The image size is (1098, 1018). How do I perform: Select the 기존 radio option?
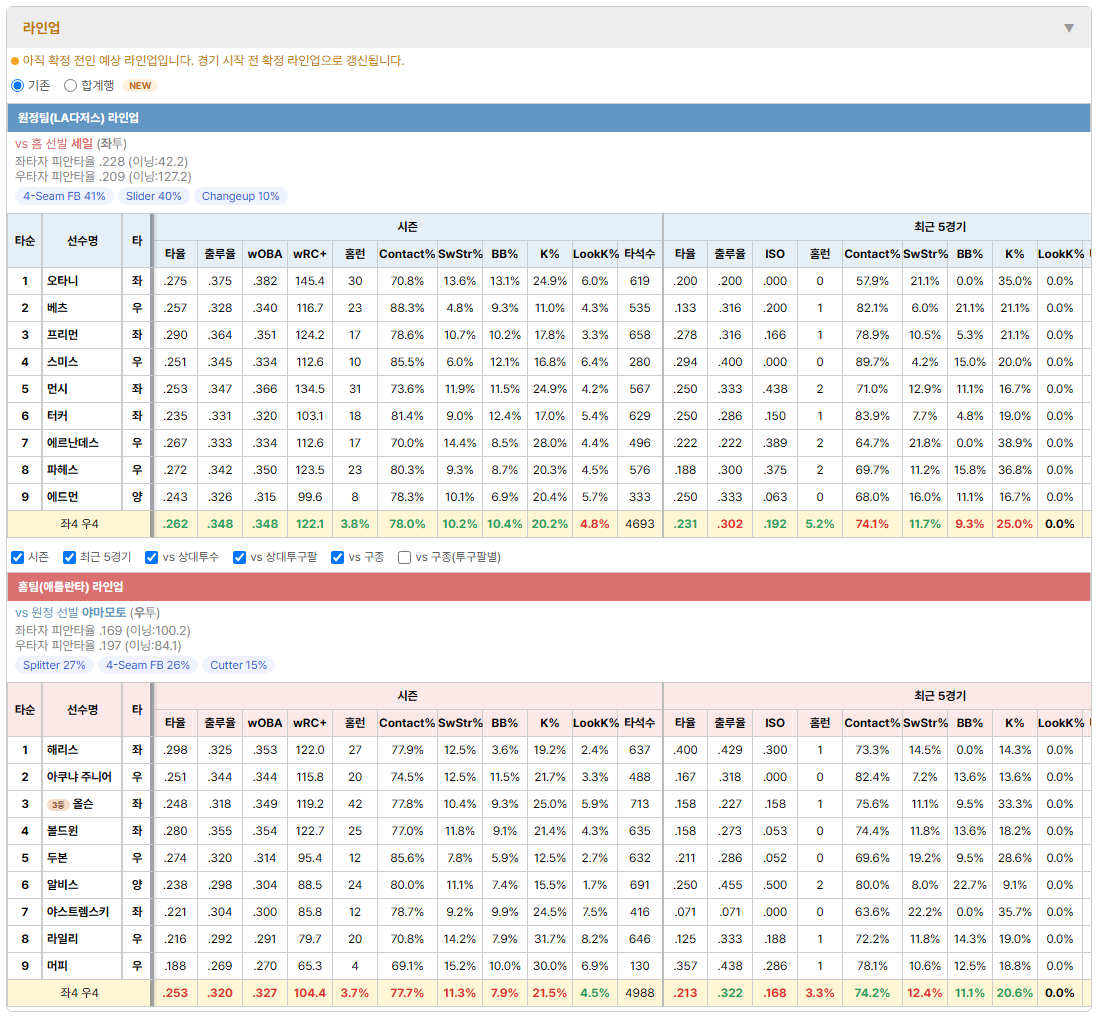pyautogui.click(x=18, y=85)
